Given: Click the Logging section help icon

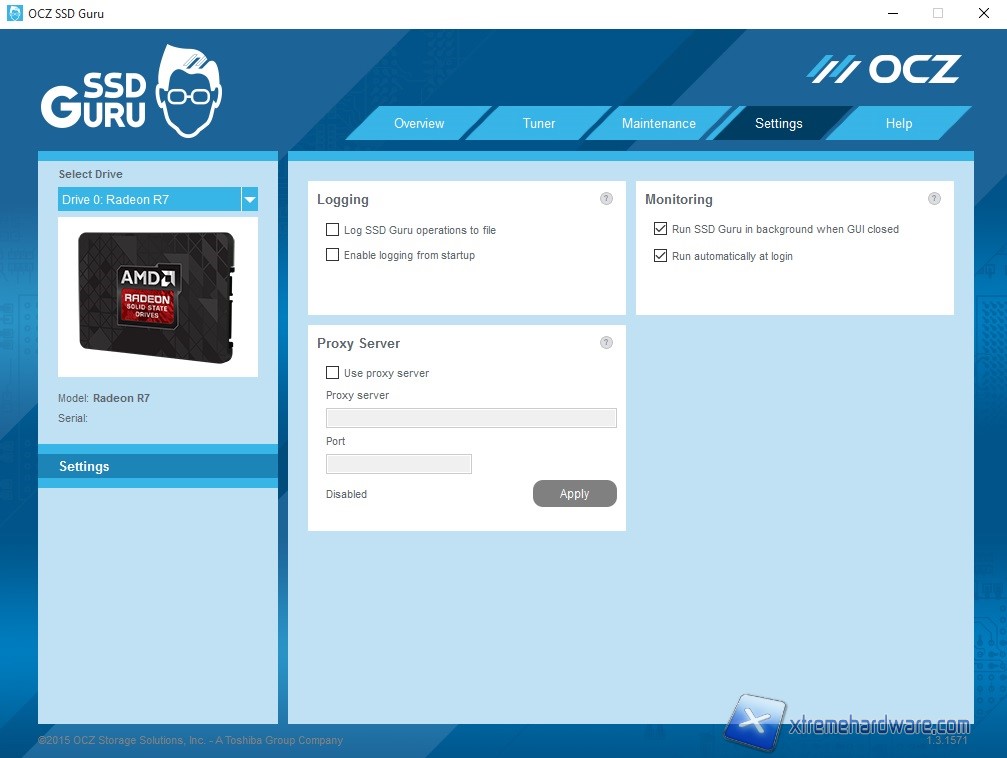Looking at the screenshot, I should pos(606,199).
